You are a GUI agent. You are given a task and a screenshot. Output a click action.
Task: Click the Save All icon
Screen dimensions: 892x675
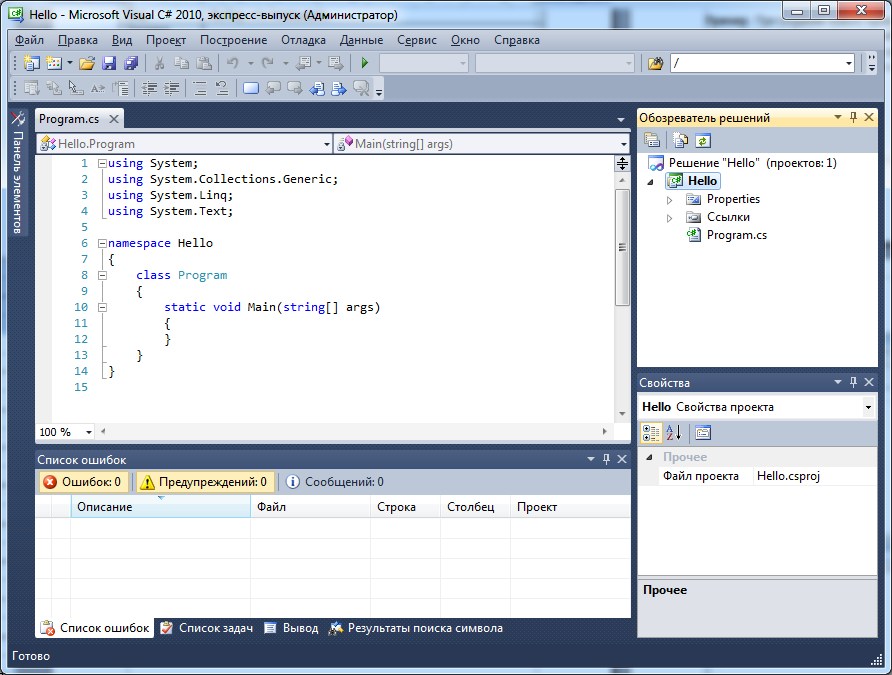click(131, 63)
